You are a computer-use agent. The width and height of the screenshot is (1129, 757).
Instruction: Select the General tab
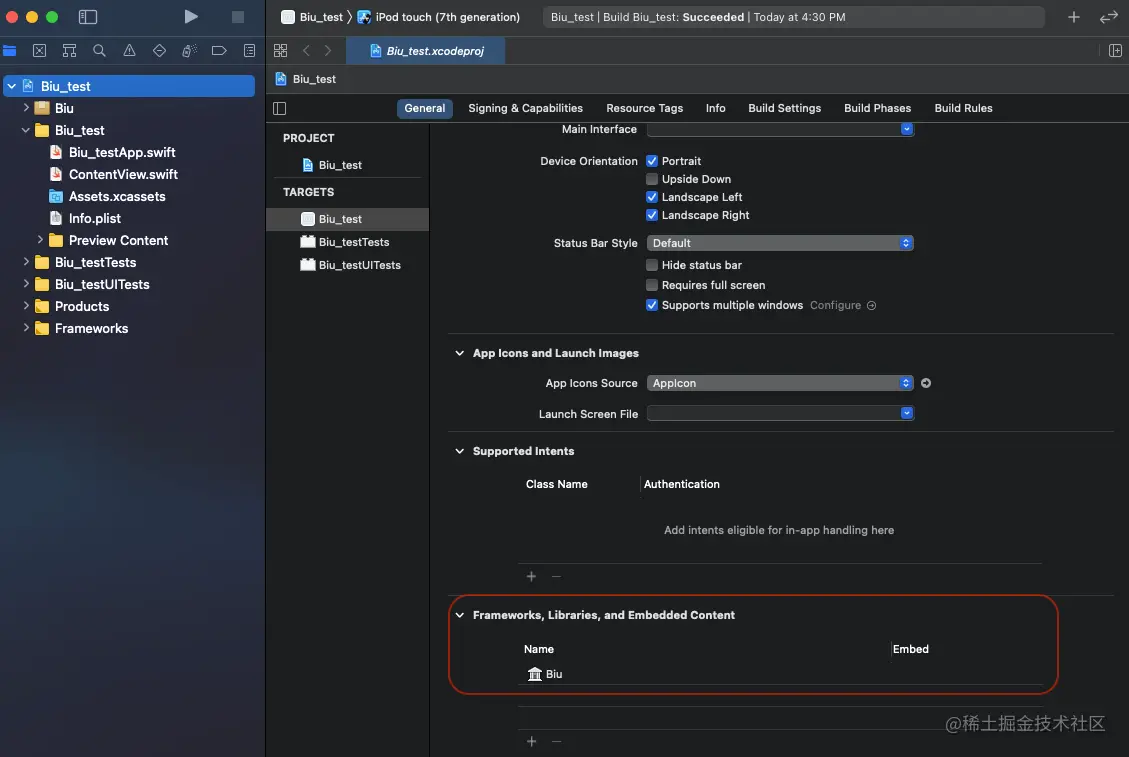[425, 108]
